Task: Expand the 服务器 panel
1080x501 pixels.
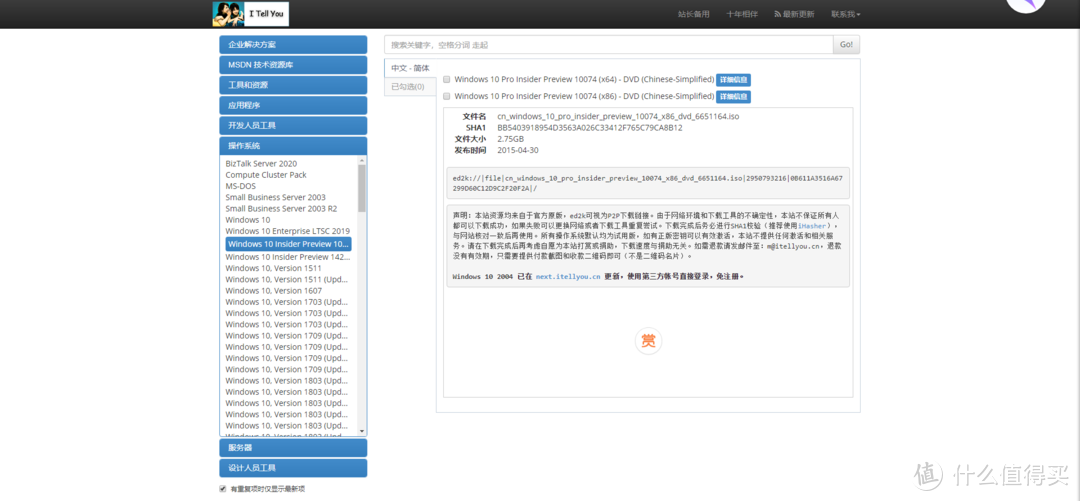Action: click(293, 448)
